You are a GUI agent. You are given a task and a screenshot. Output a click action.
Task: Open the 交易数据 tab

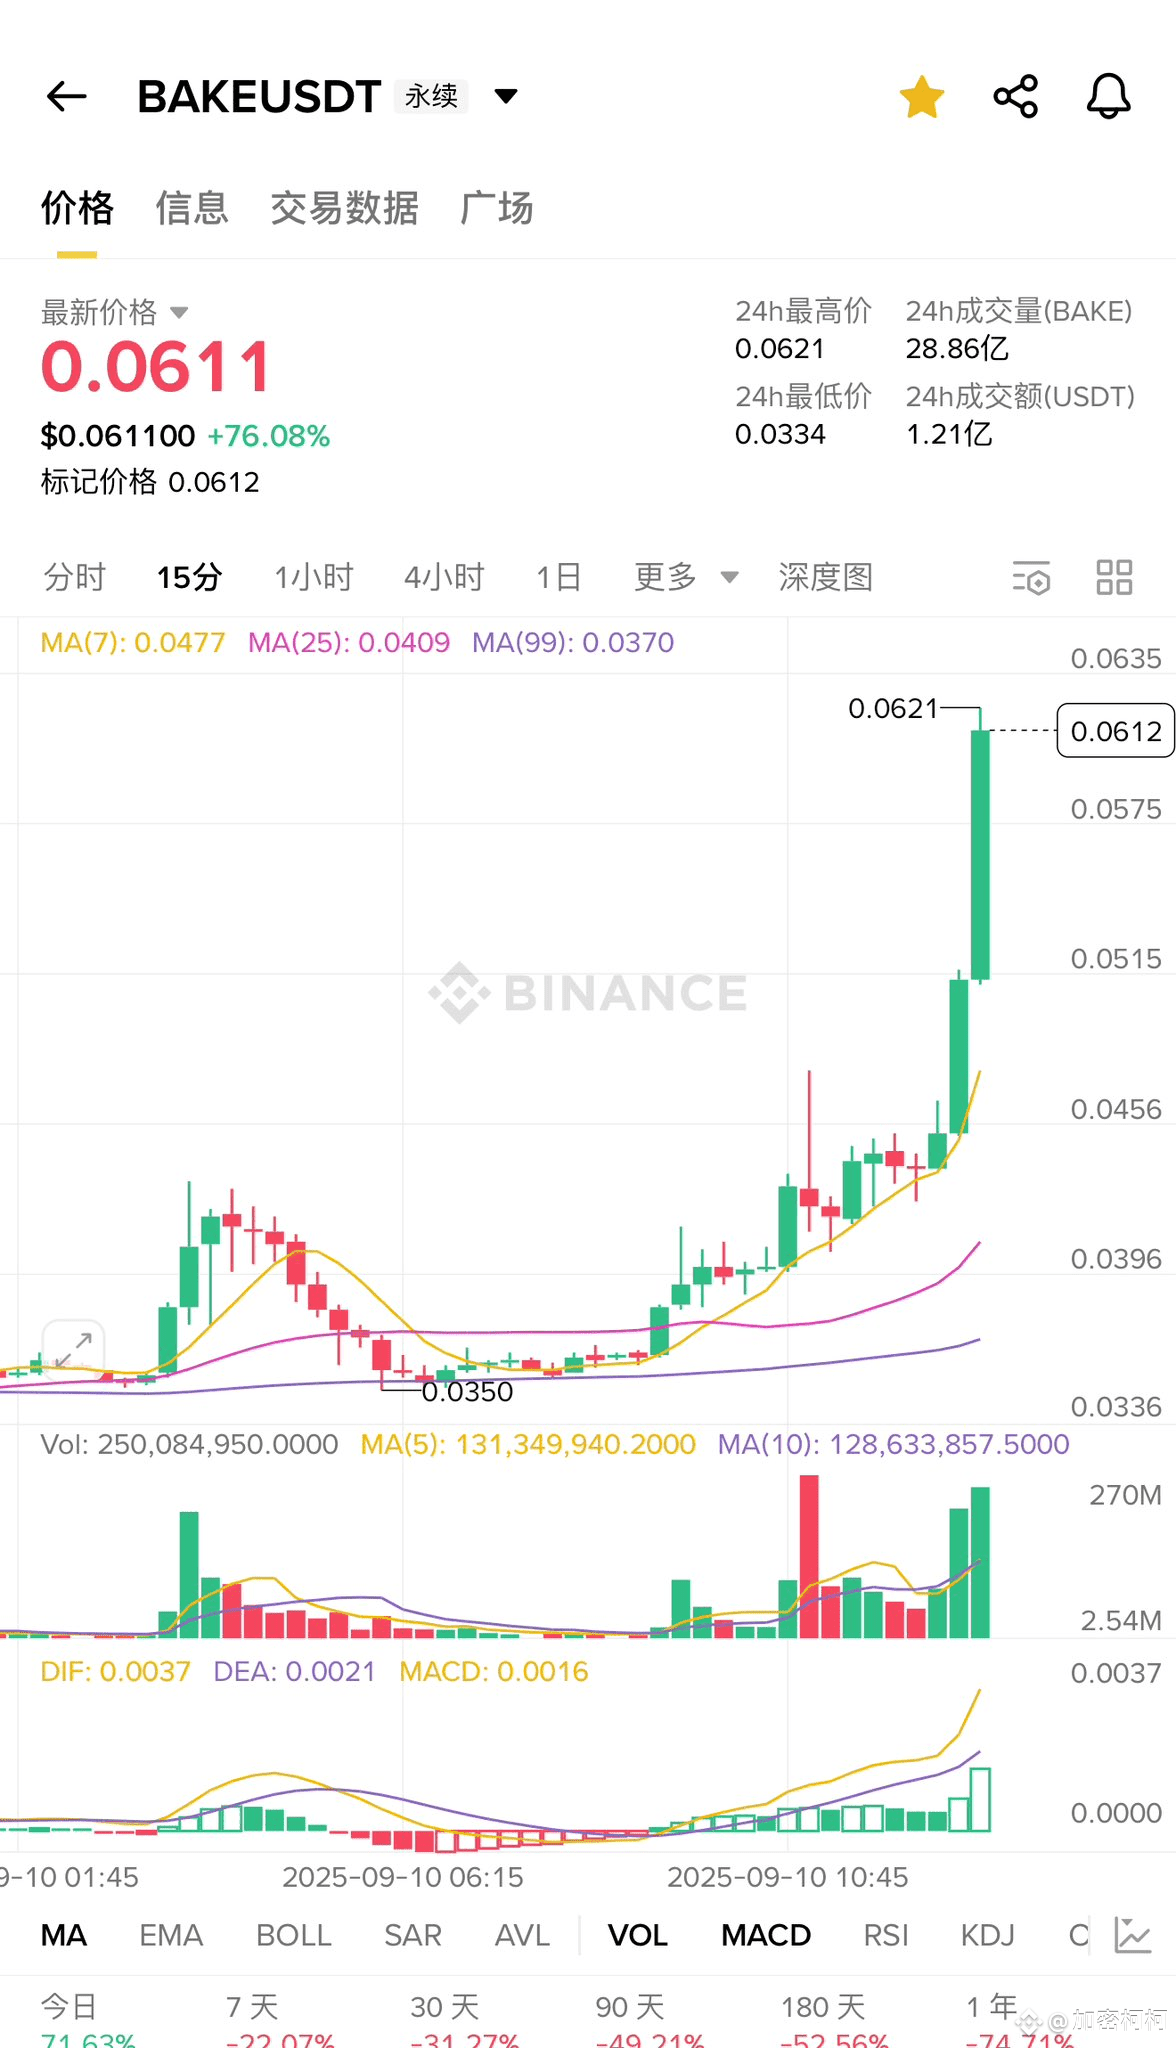tap(344, 208)
